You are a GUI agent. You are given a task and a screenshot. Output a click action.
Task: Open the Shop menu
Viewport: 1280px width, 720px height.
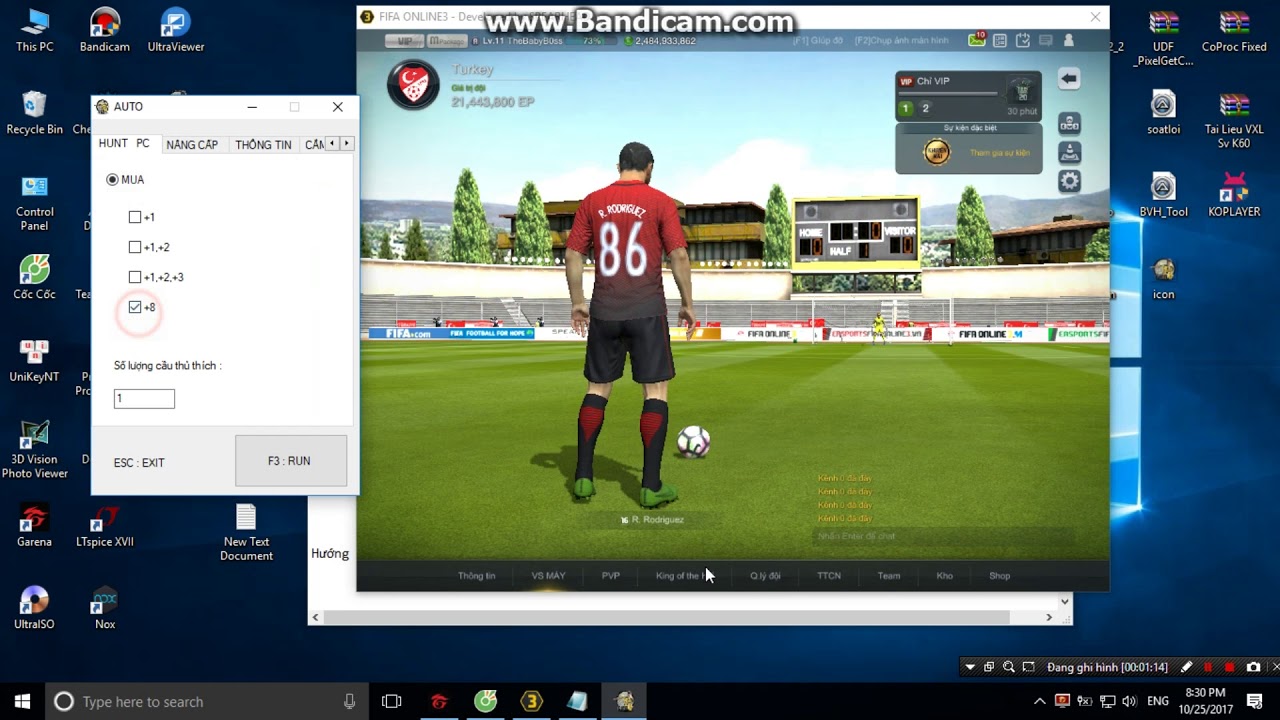point(1000,576)
